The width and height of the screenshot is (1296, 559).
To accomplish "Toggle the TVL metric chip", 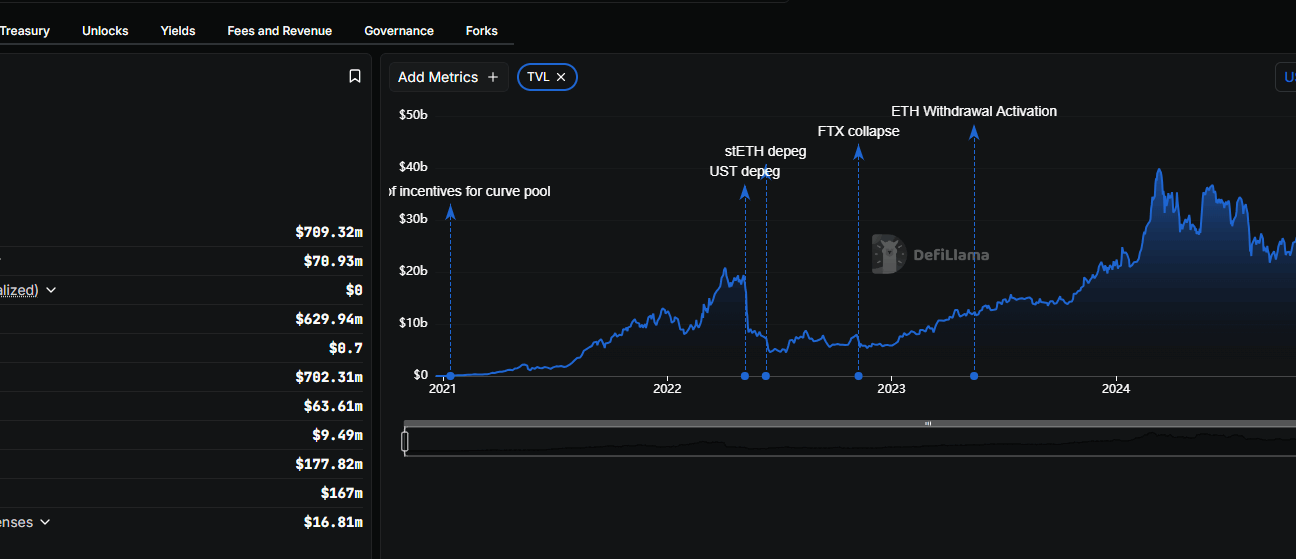I will (547, 77).
